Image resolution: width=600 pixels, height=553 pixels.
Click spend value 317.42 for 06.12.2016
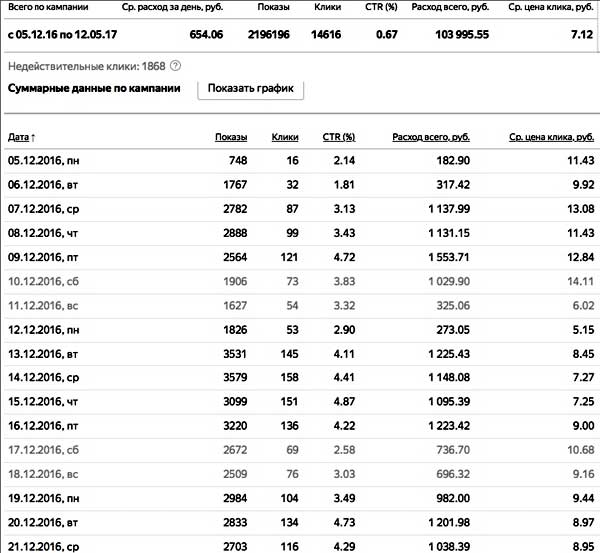pyautogui.click(x=453, y=185)
